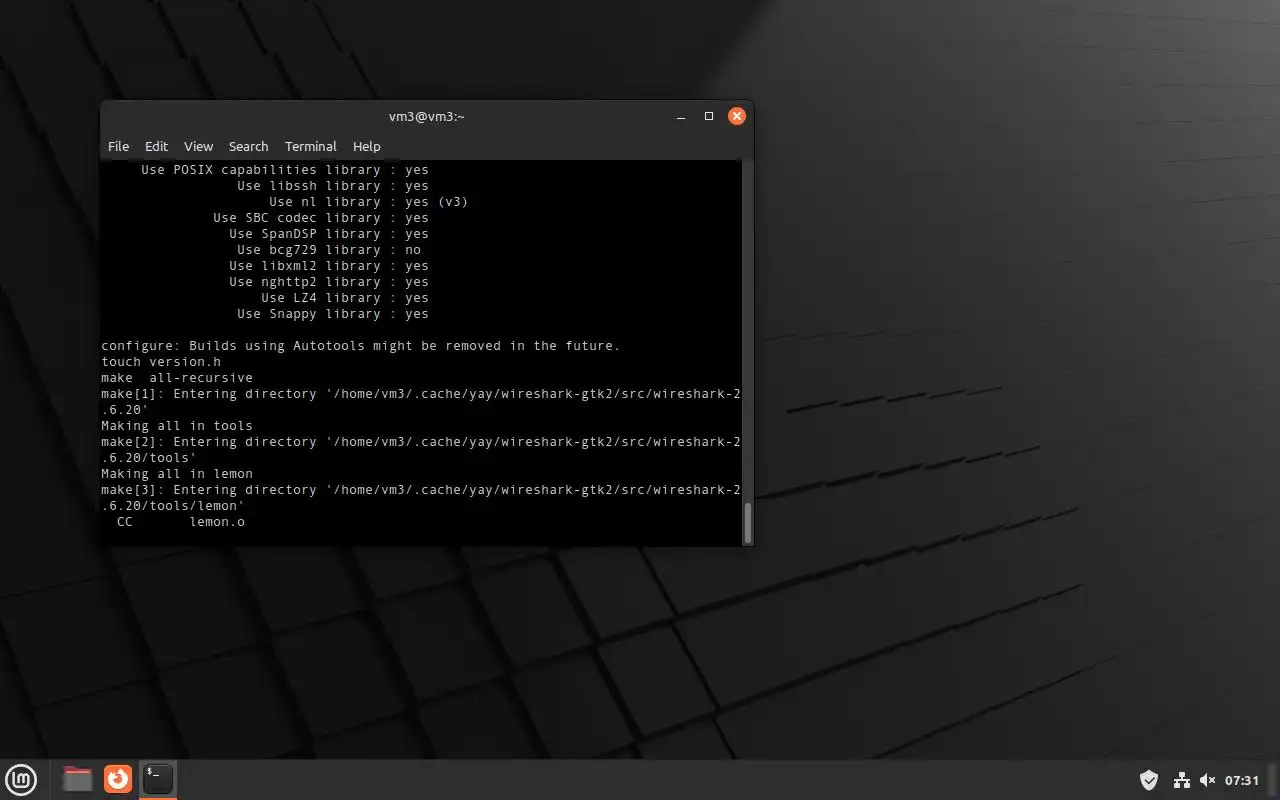The width and height of the screenshot is (1280, 800).
Task: Maximize the terminal window
Action: coord(709,116)
